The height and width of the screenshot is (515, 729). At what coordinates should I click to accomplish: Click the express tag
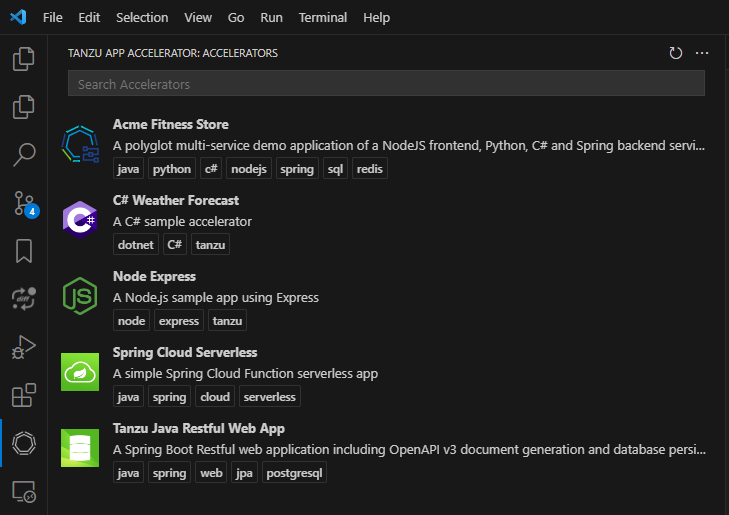click(x=179, y=321)
